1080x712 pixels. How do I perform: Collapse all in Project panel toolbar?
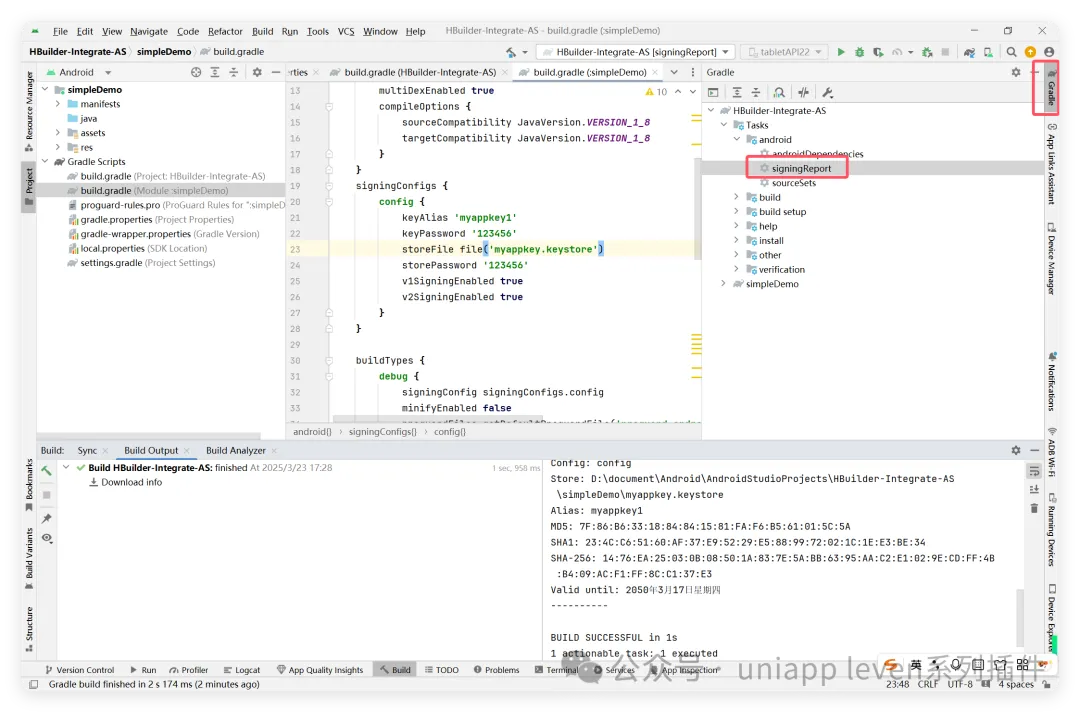pyautogui.click(x=233, y=72)
